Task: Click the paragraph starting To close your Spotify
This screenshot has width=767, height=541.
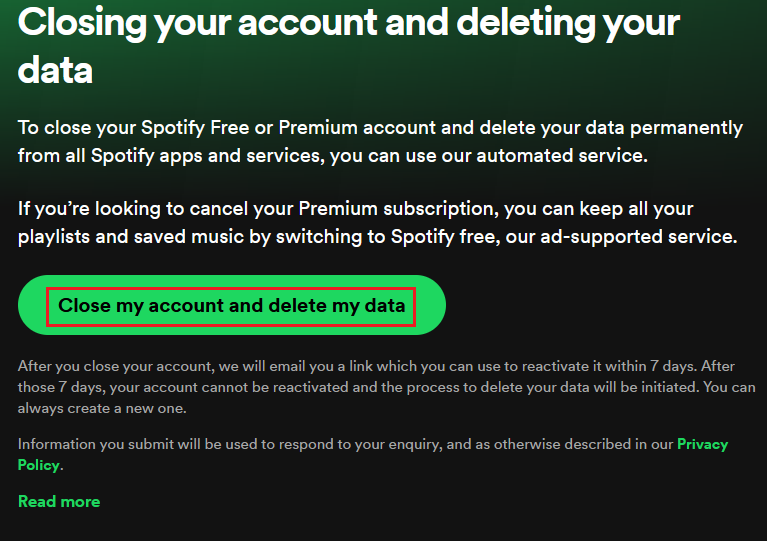Action: [x=380, y=141]
